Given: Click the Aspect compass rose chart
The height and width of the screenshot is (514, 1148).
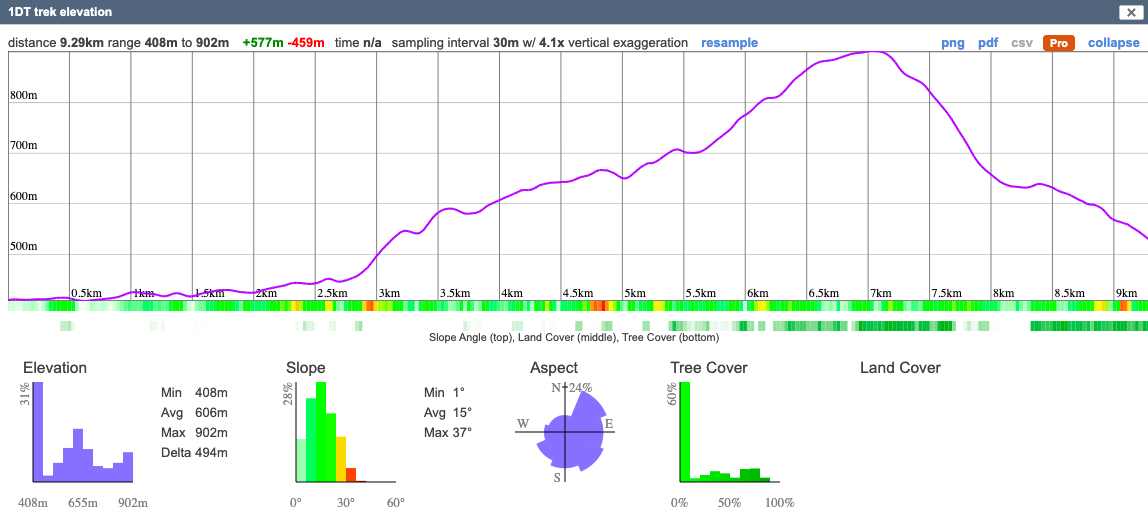Looking at the screenshot, I should coord(565,431).
